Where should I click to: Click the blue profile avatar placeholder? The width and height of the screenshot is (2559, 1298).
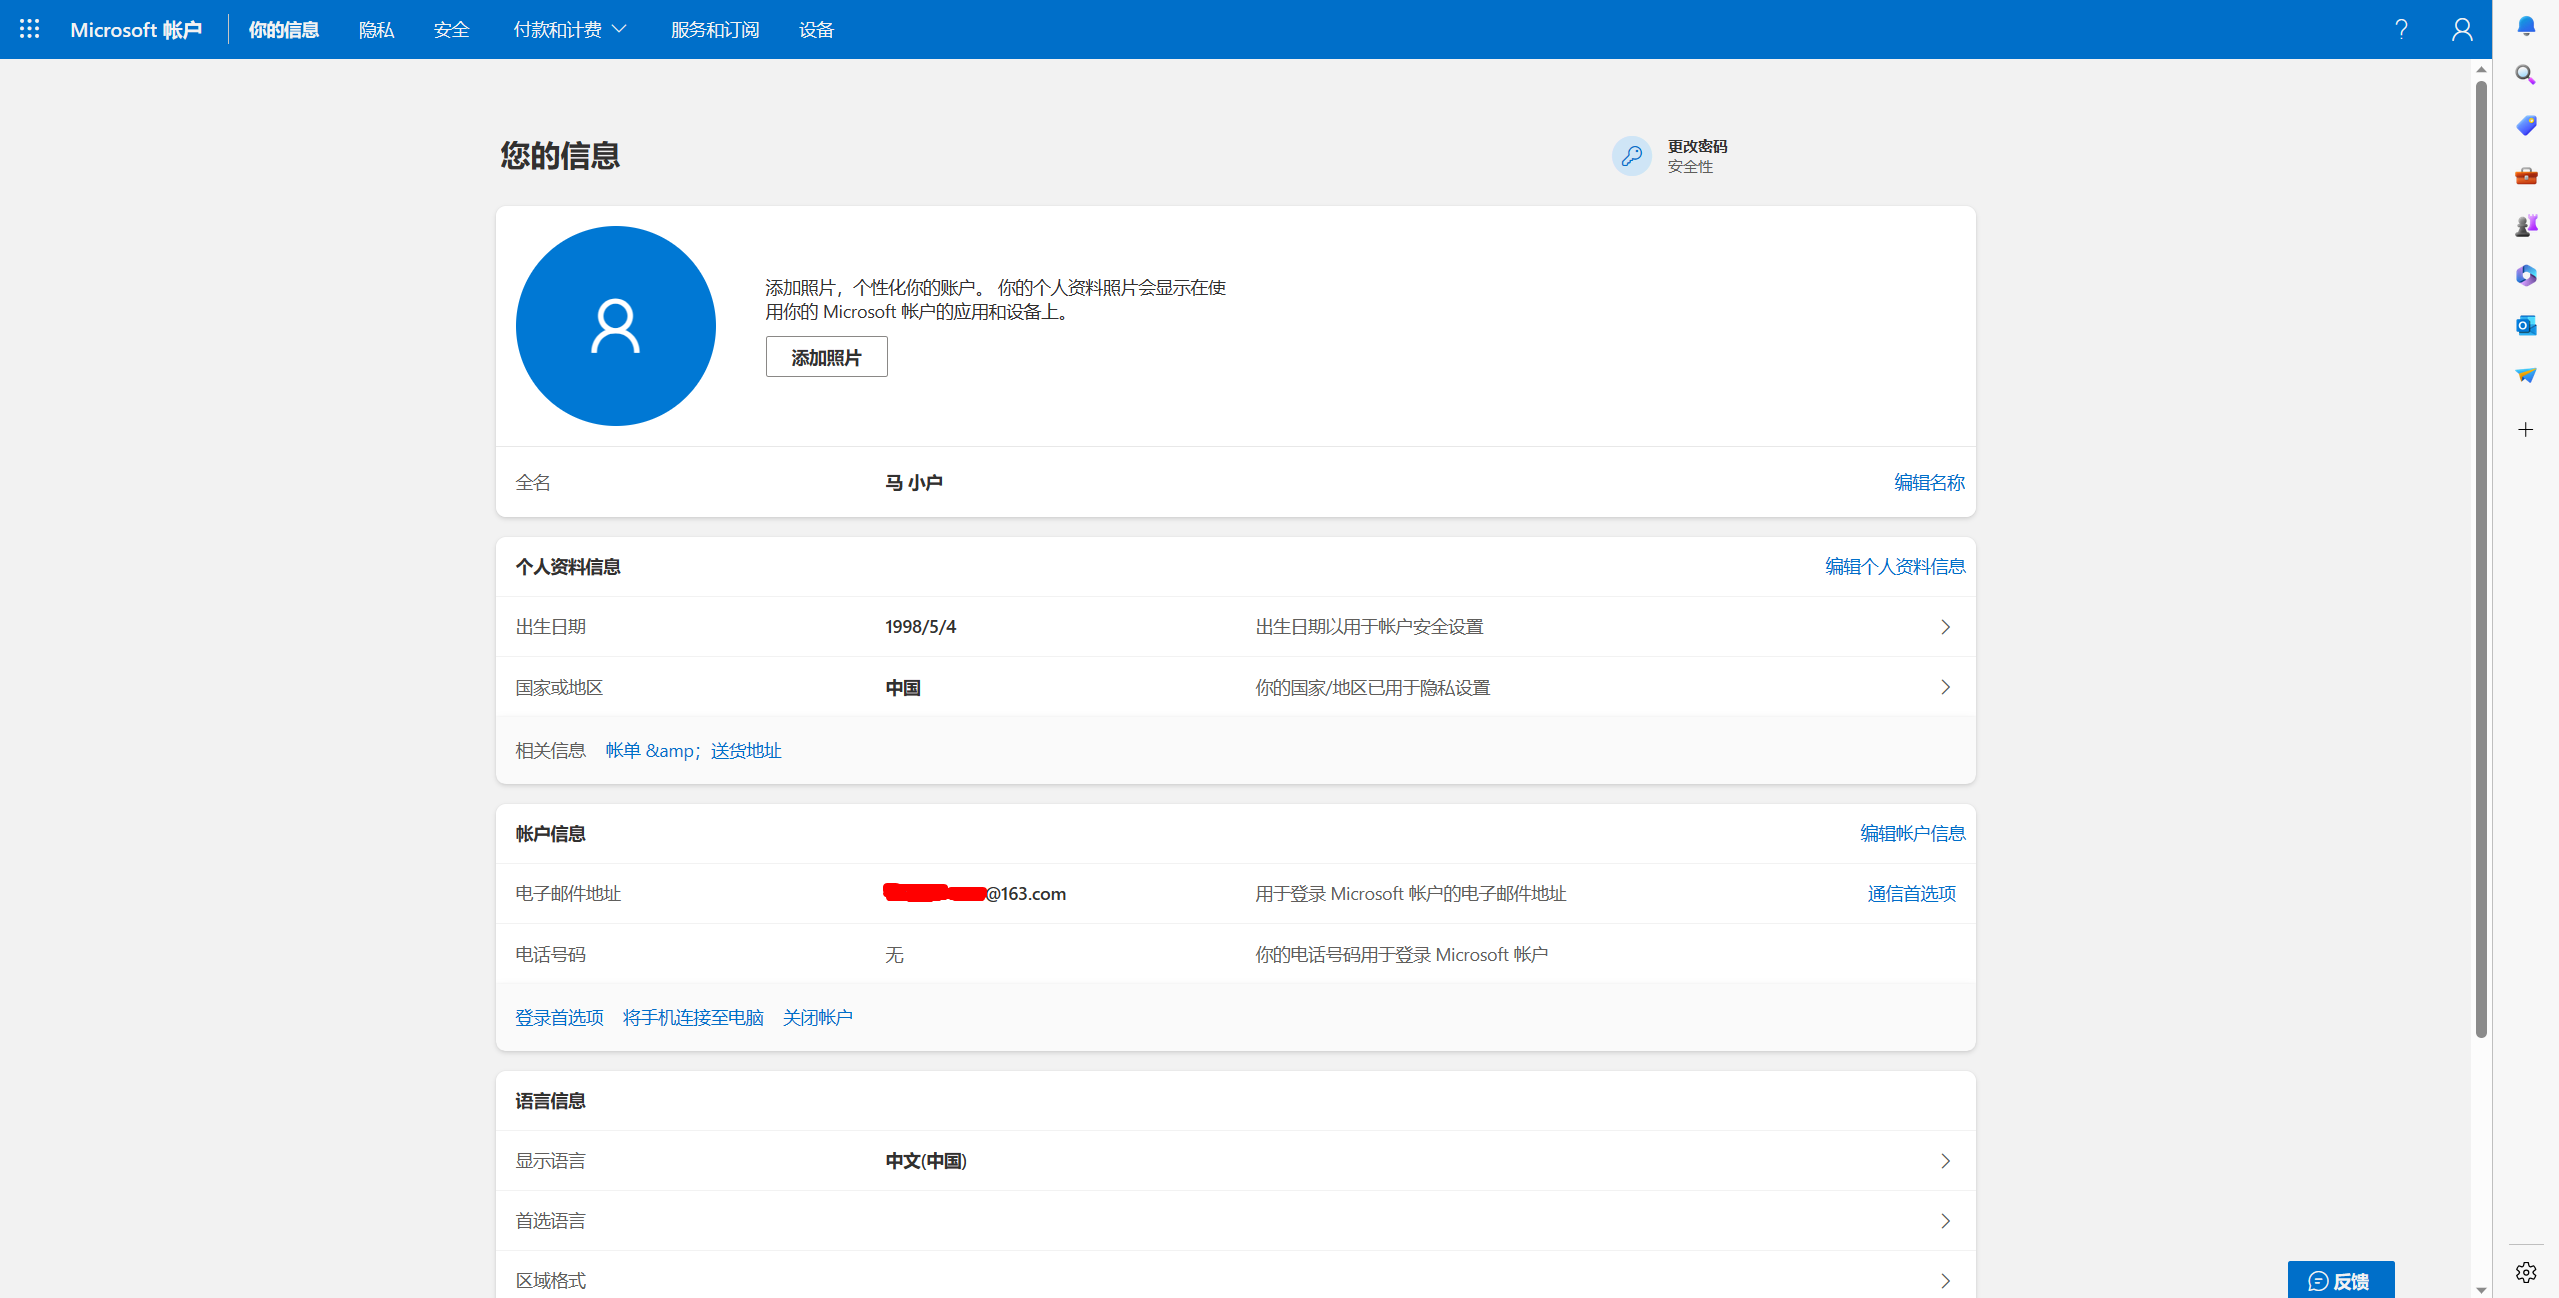click(615, 326)
